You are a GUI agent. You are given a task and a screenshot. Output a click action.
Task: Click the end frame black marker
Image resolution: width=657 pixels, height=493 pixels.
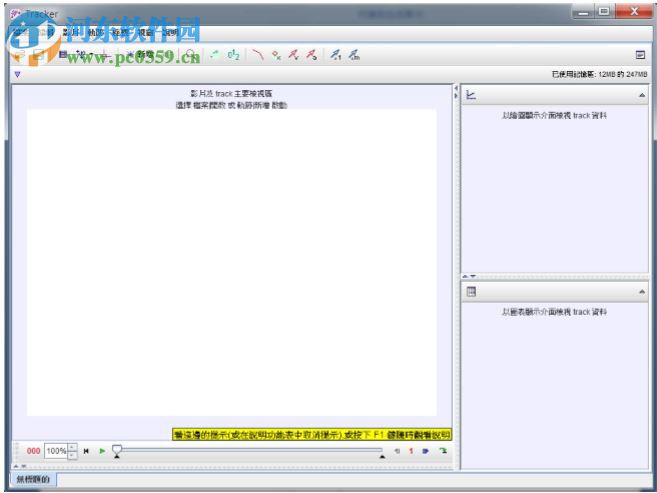[x=382, y=457]
